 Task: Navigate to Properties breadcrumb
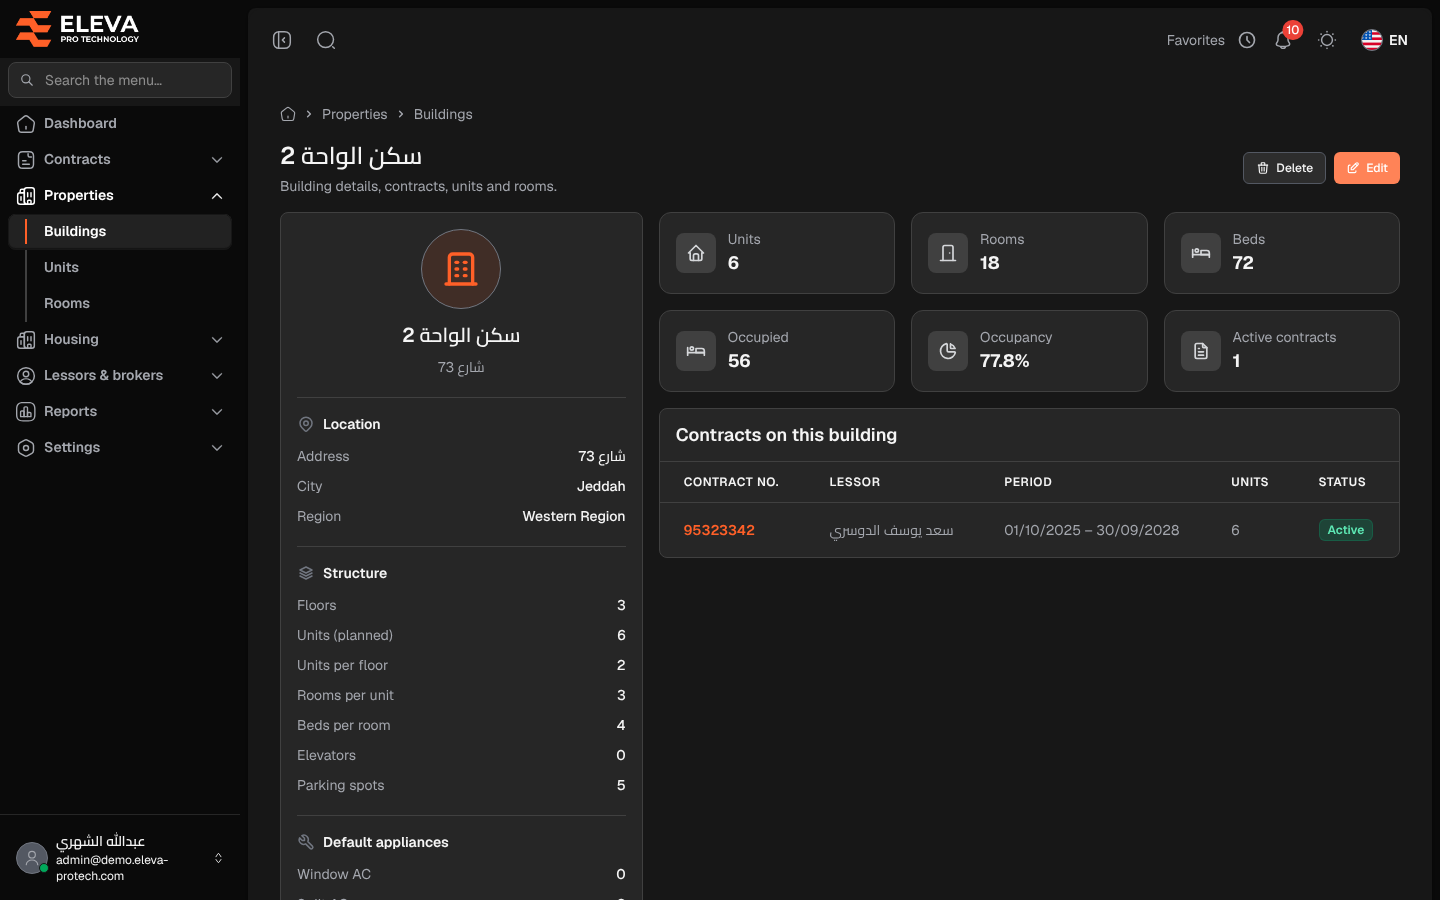click(x=354, y=114)
